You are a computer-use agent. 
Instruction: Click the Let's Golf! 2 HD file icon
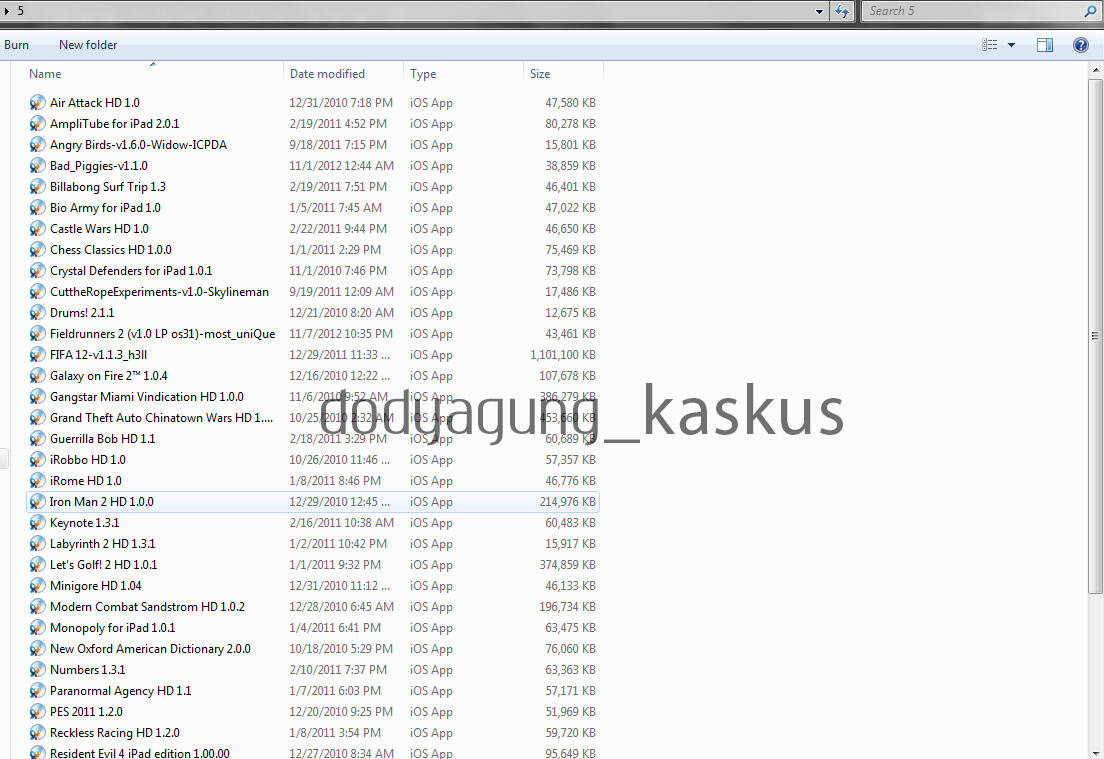(37, 565)
